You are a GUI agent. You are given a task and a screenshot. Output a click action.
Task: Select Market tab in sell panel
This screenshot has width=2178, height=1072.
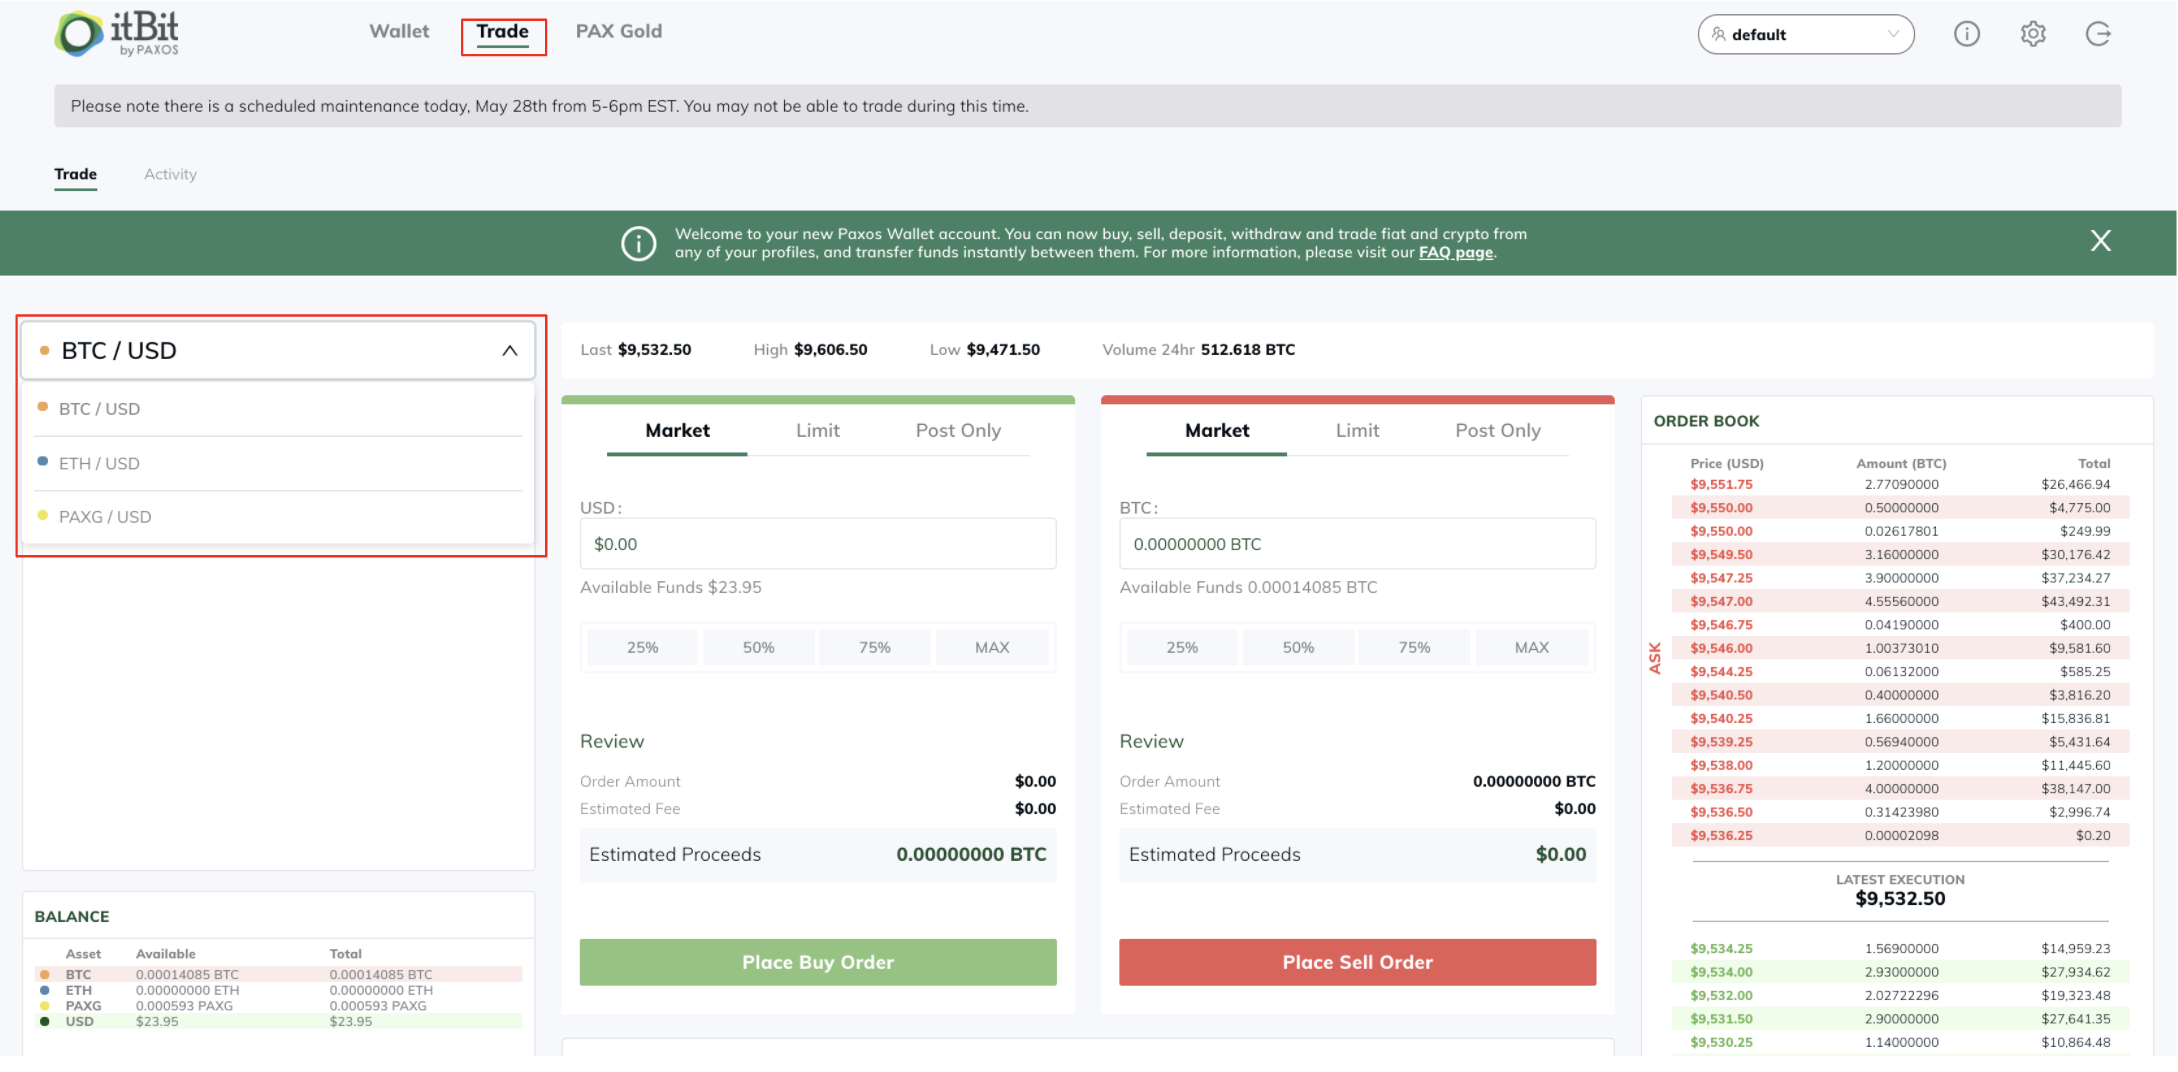(x=1217, y=431)
